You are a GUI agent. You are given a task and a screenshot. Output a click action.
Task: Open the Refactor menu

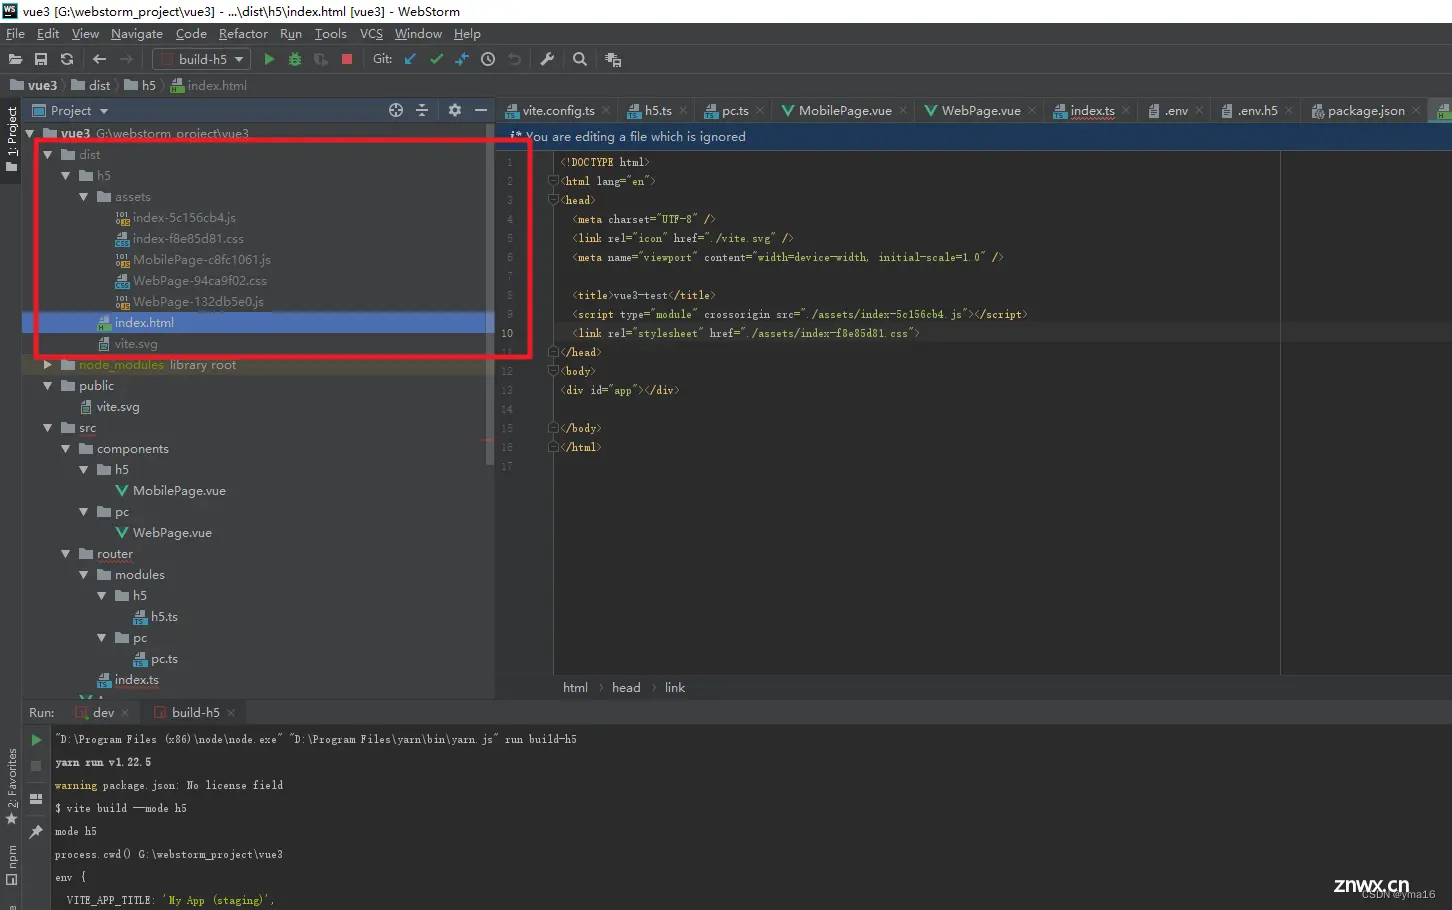tap(243, 33)
